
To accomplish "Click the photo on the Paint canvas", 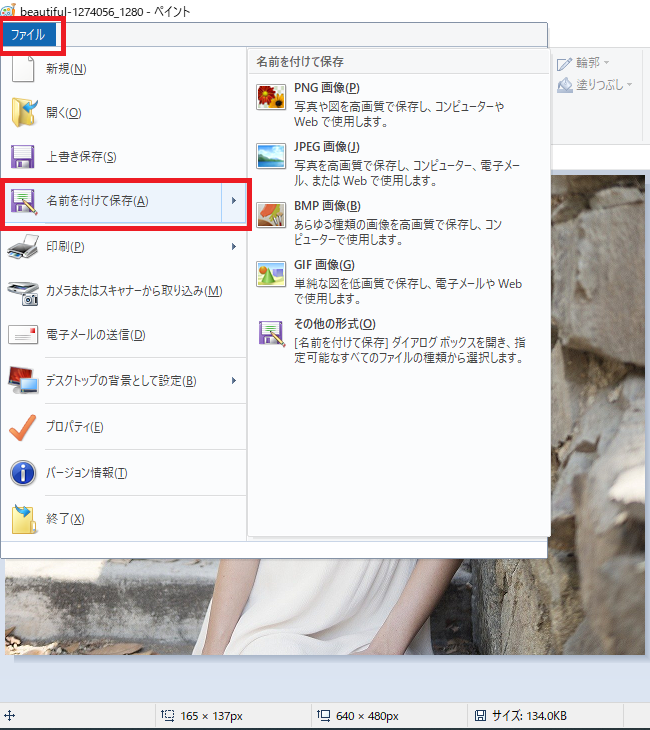I will pos(326,608).
